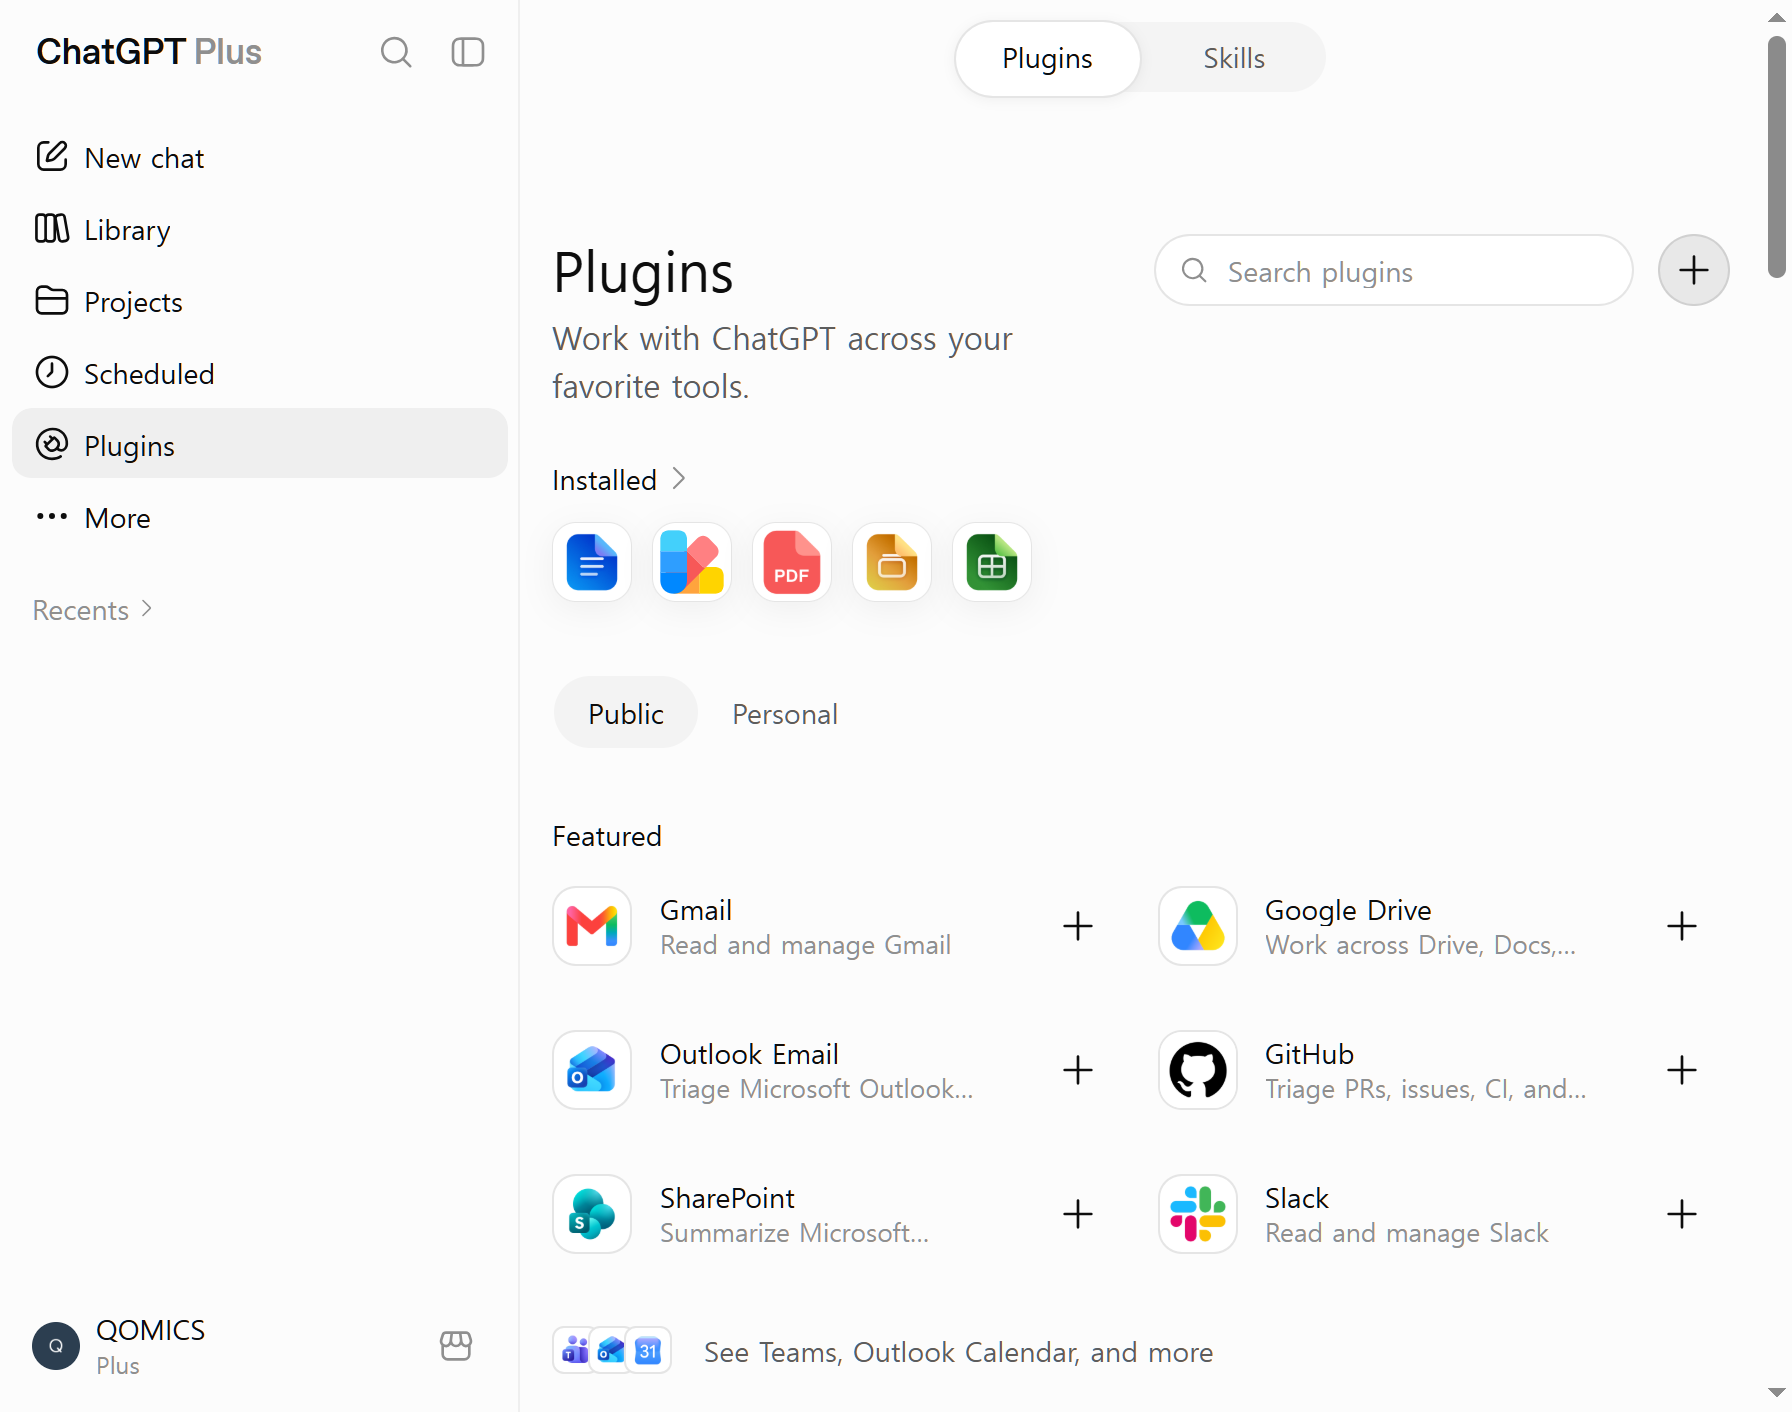Click 'Work across Drive, Docs,...' description

tap(1420, 945)
